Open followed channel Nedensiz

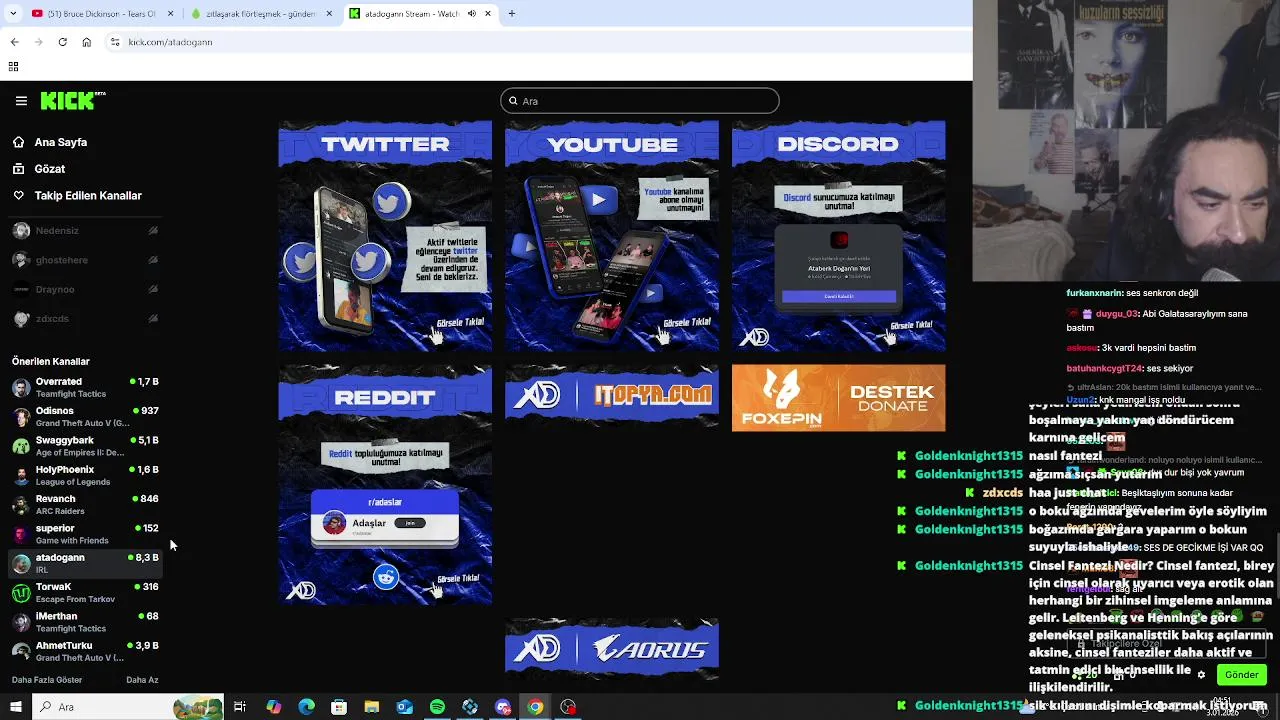(x=85, y=231)
